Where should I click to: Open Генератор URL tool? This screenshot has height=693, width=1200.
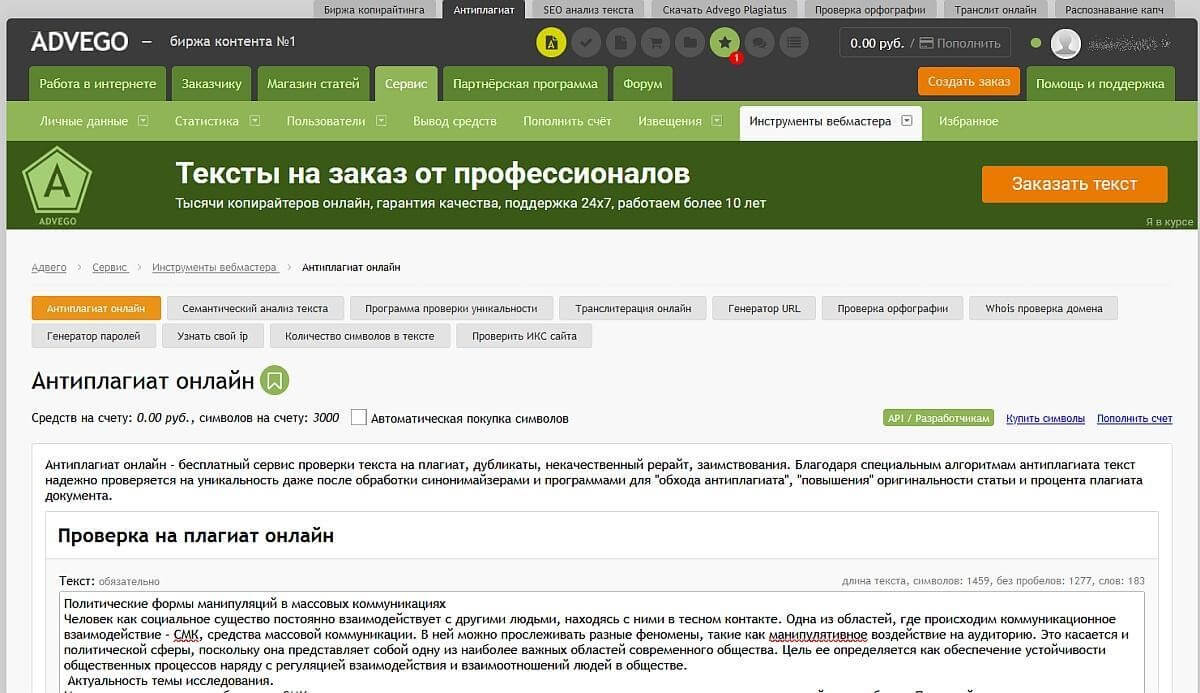tap(764, 308)
